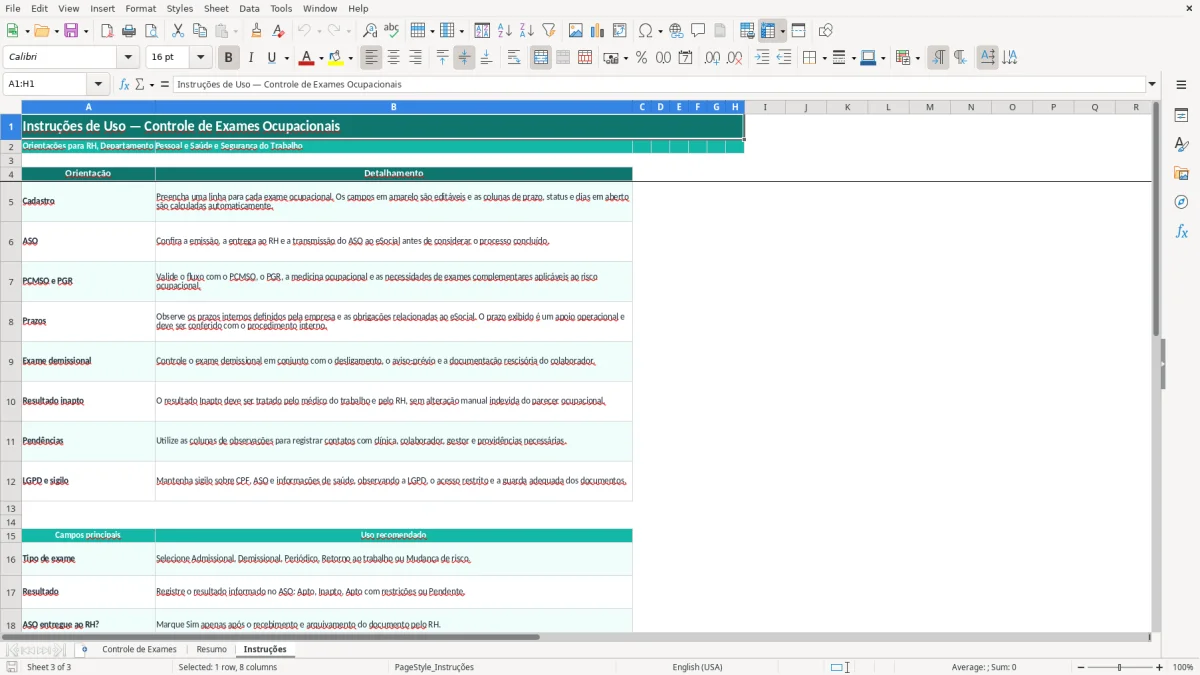Image resolution: width=1200 pixels, height=675 pixels.
Task: Toggle Left-To-Right text direction
Action: tap(938, 58)
